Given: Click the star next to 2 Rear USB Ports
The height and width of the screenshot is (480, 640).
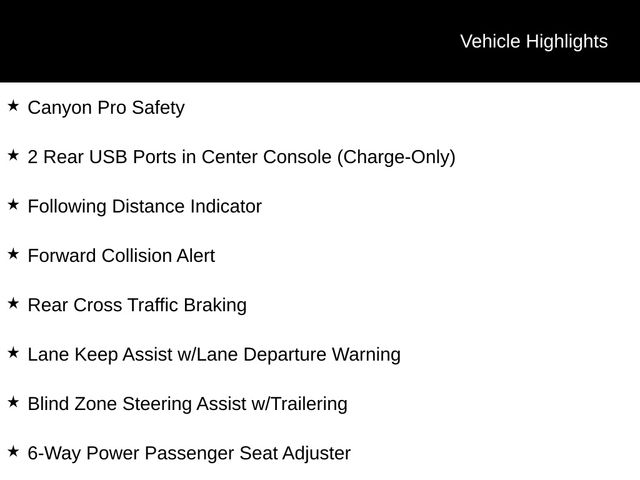Looking at the screenshot, I should click(13, 155).
